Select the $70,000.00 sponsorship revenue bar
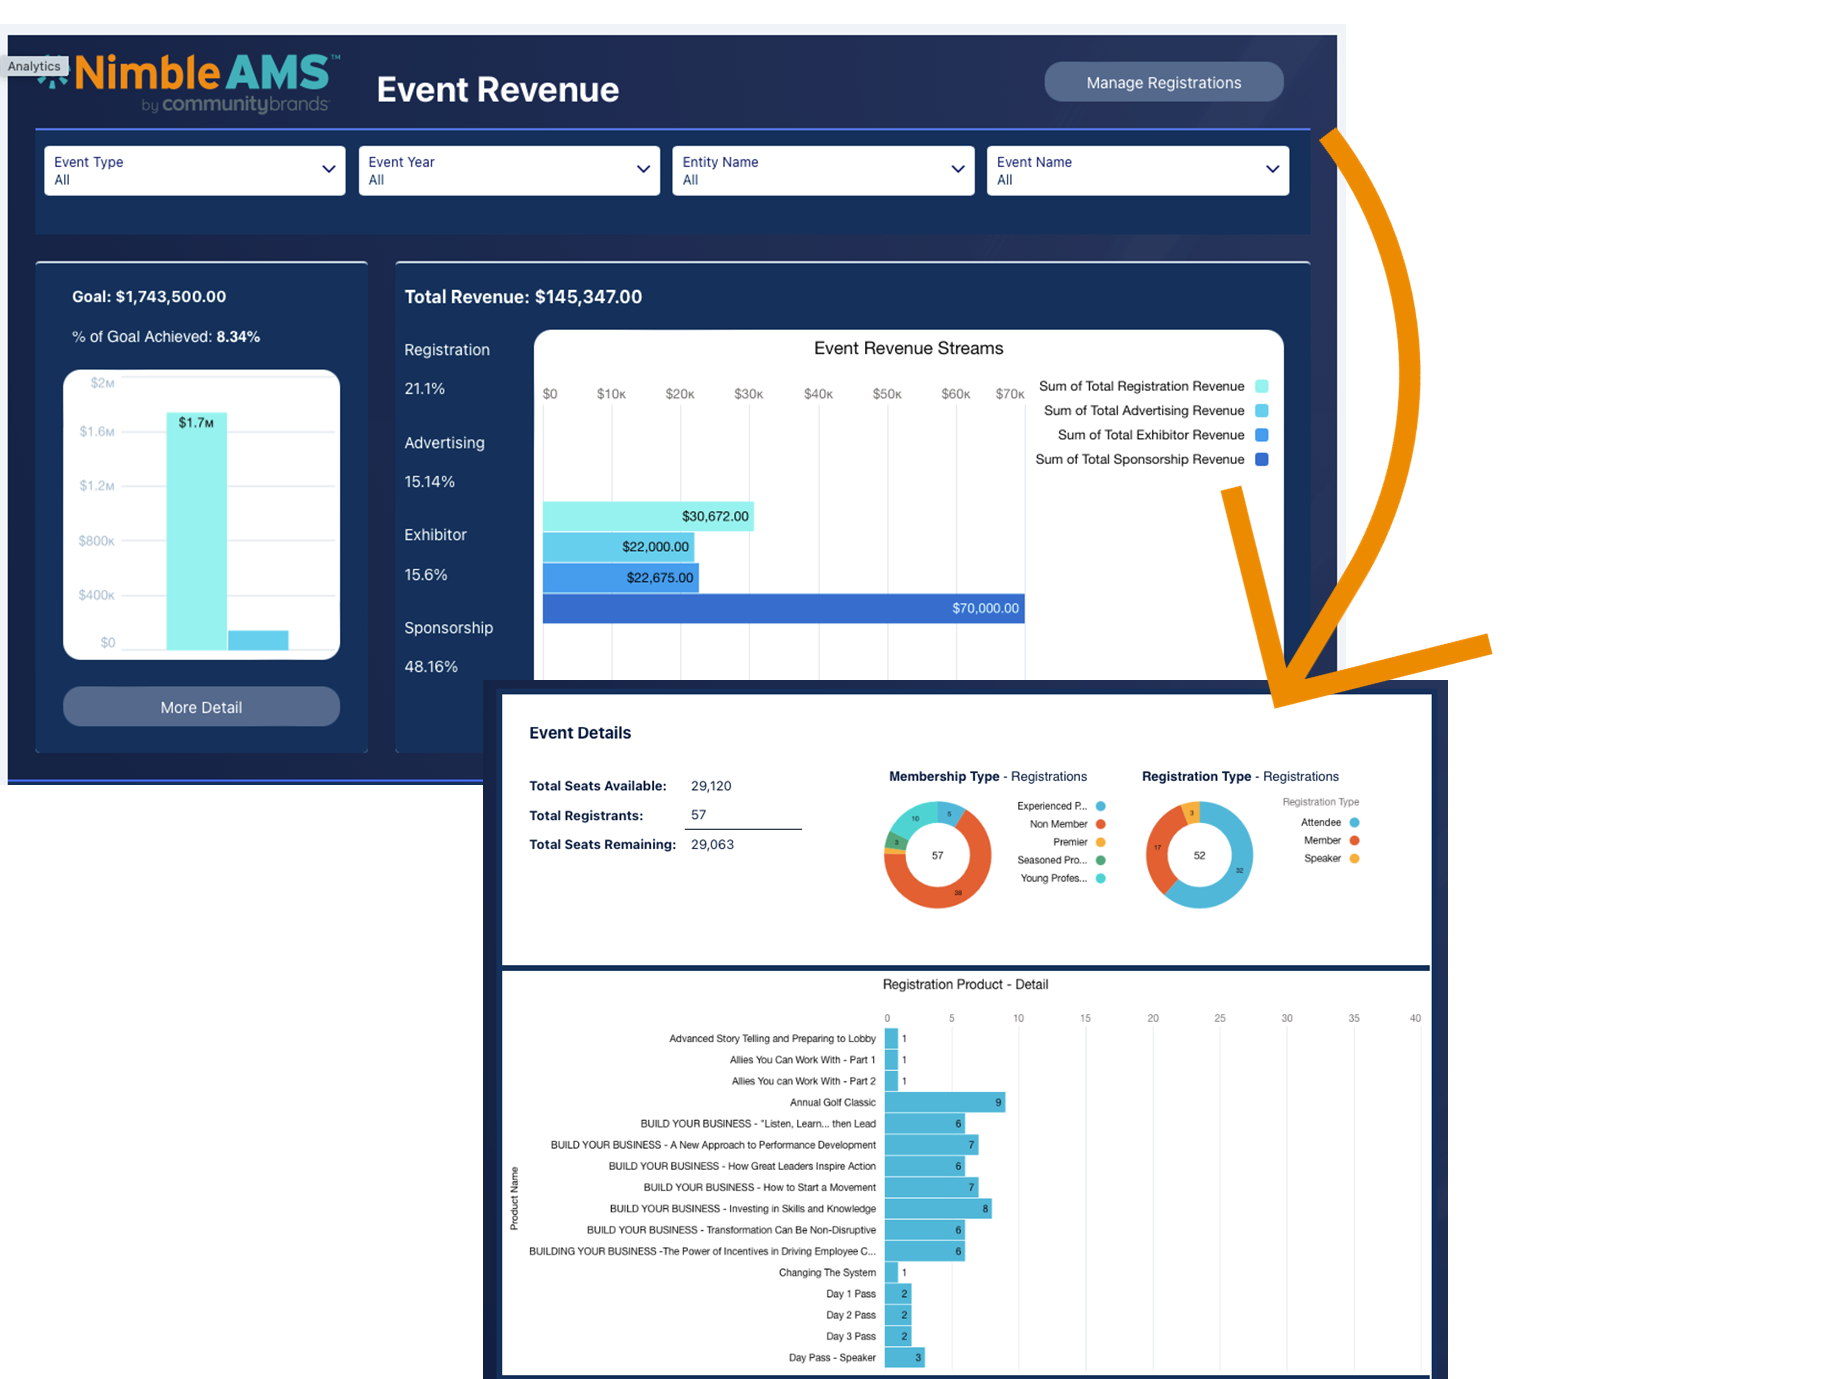This screenshot has width=1845, height=1379. [x=782, y=608]
